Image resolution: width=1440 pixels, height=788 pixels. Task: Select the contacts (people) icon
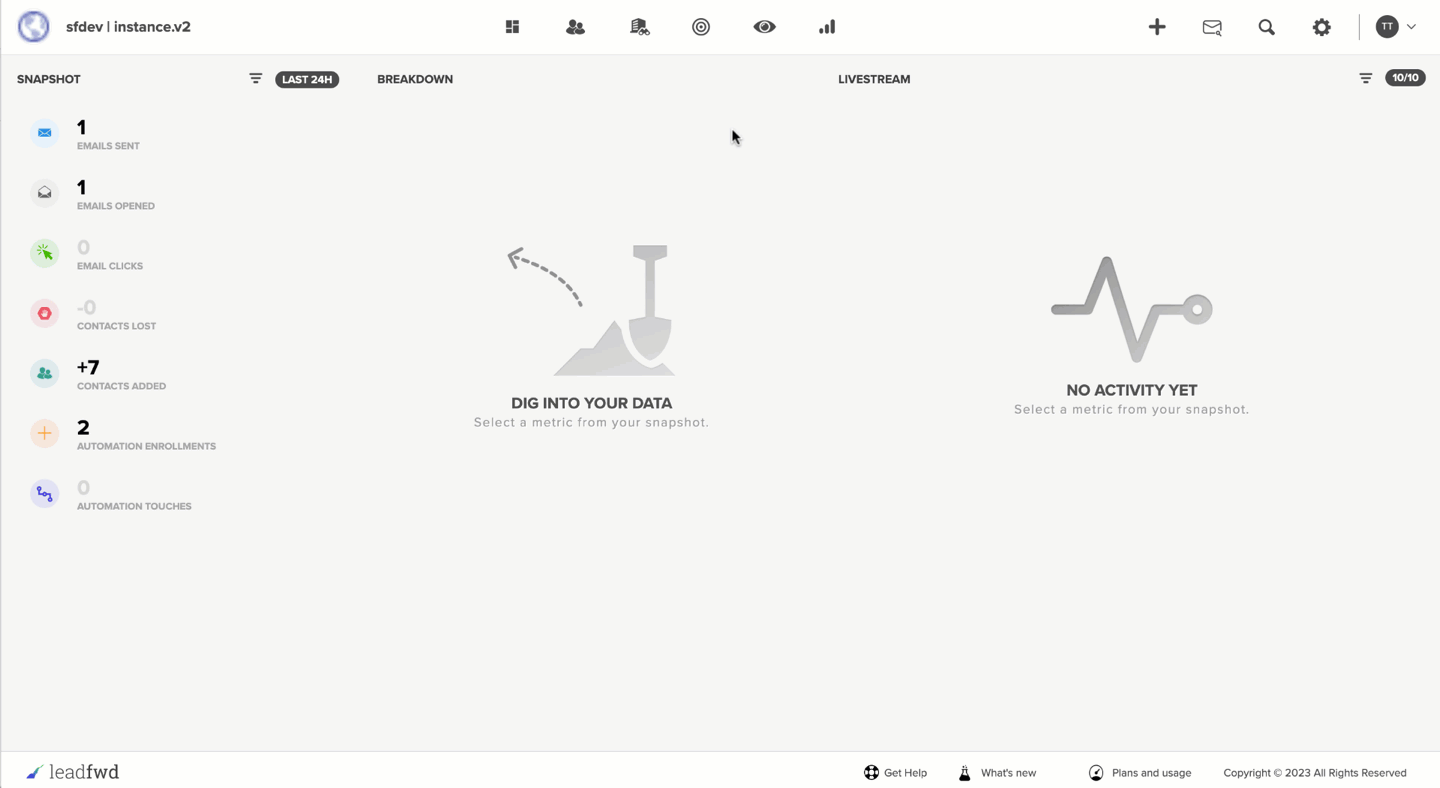click(575, 27)
